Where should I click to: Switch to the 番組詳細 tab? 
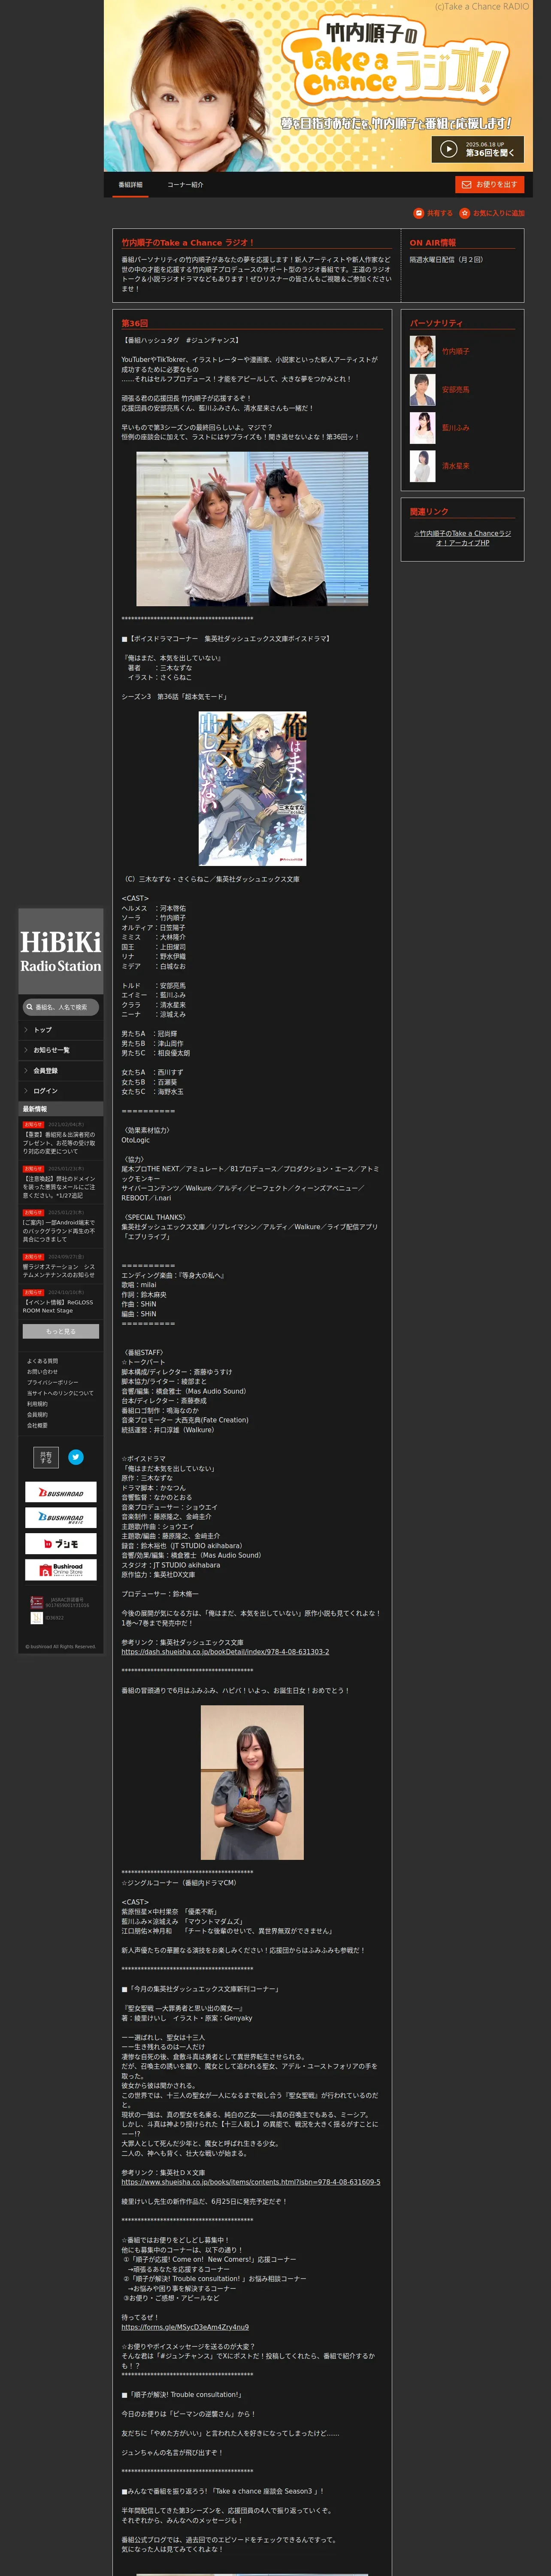click(x=130, y=185)
